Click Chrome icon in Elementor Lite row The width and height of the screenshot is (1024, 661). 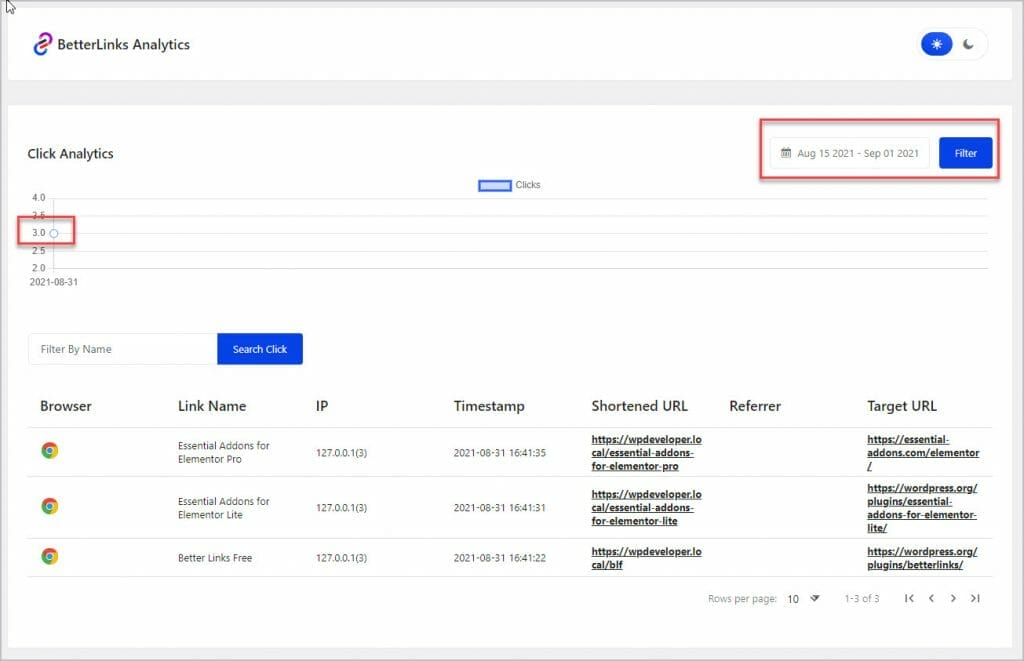point(50,506)
